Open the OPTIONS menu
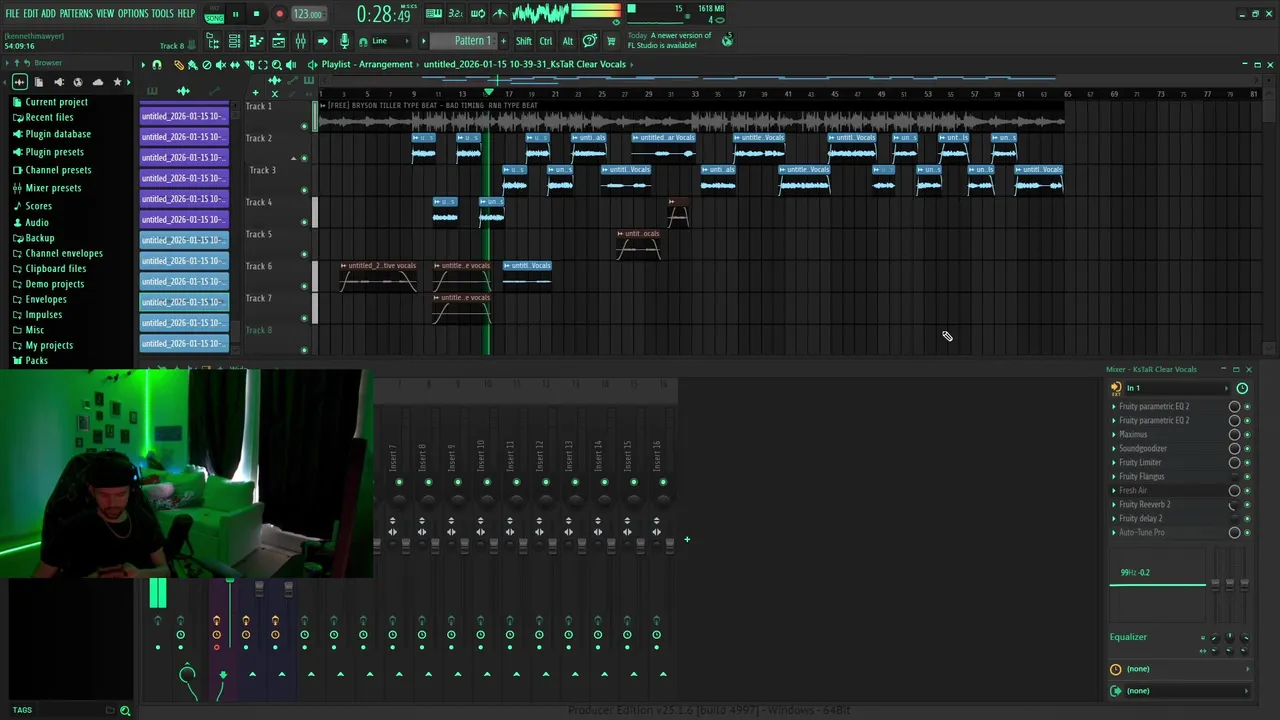 pos(133,13)
